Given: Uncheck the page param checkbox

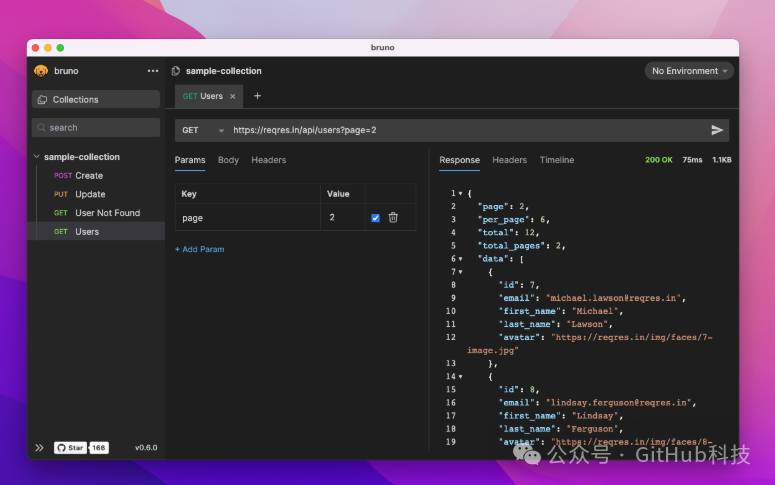Looking at the screenshot, I should click(375, 218).
